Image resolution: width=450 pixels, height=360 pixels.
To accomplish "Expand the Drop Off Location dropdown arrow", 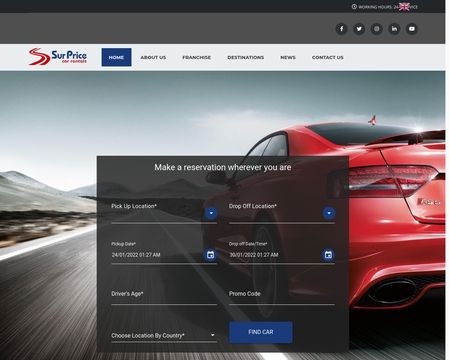I will pos(329,213).
